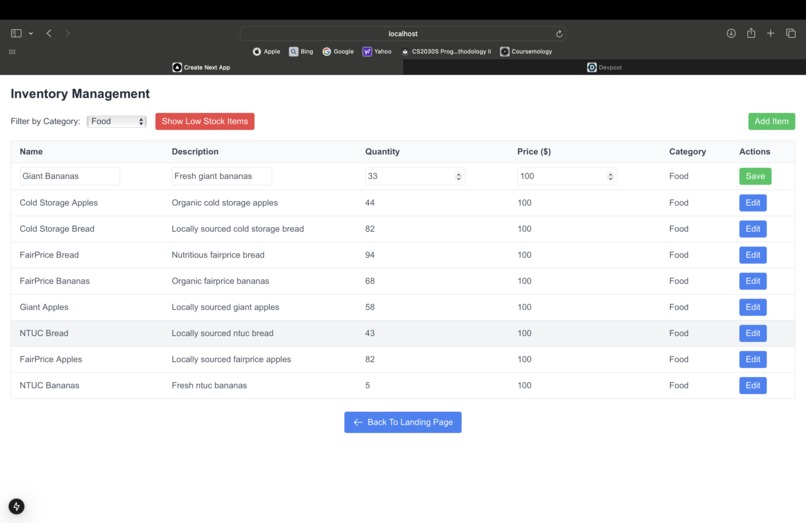This screenshot has height=523, width=806.
Task: Select the Nutritious fairprice bread description
Action: (x=218, y=255)
